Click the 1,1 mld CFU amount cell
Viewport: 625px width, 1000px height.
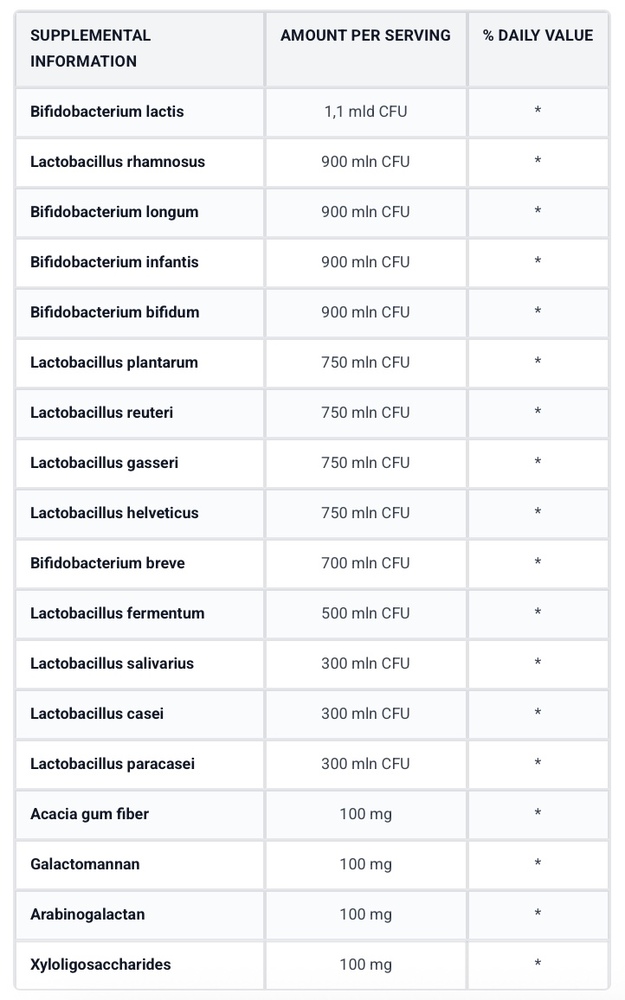point(365,112)
